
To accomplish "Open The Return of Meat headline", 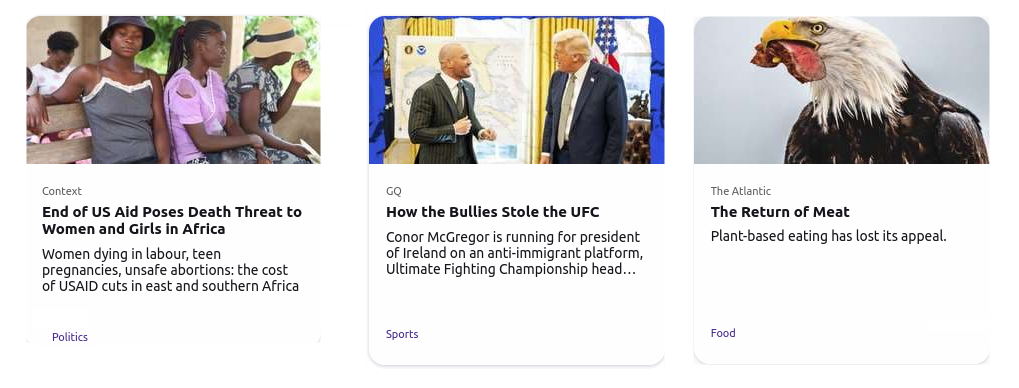I will click(780, 212).
